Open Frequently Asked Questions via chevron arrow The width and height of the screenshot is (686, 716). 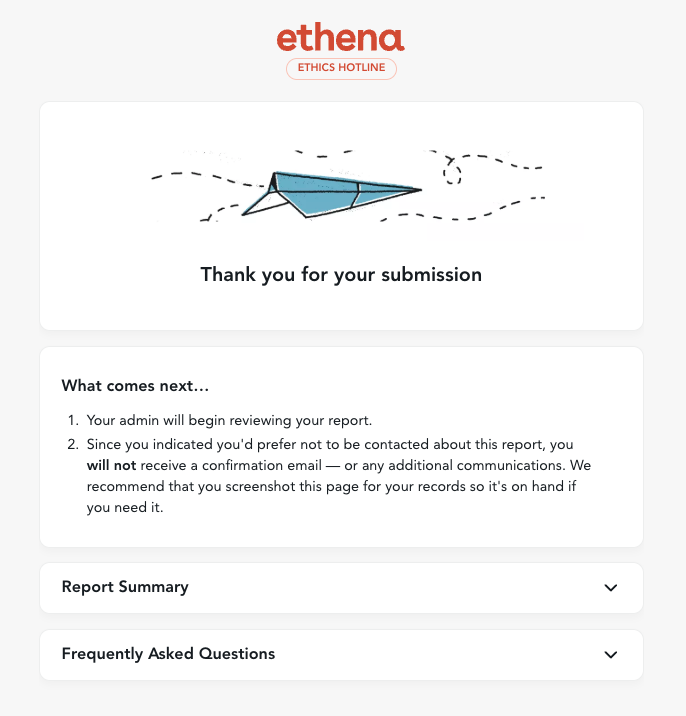tap(611, 655)
